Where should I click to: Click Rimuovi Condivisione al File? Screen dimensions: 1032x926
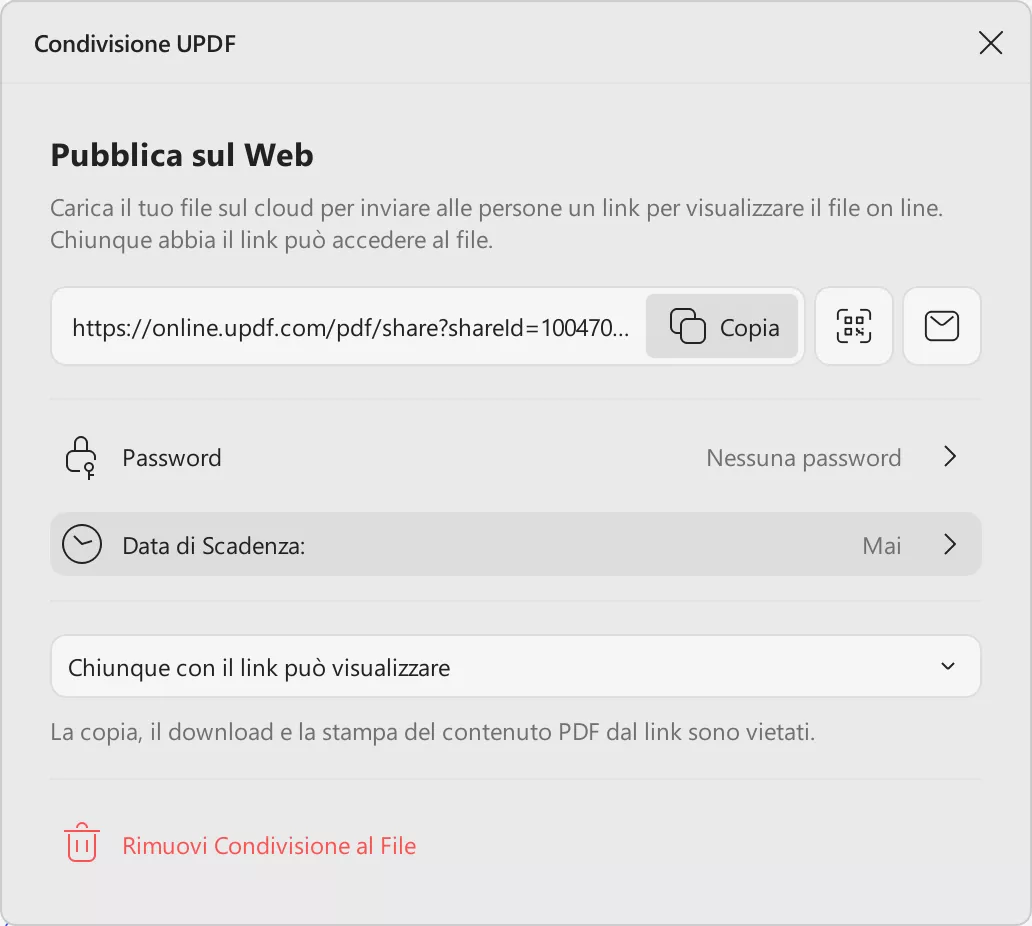pos(268,845)
